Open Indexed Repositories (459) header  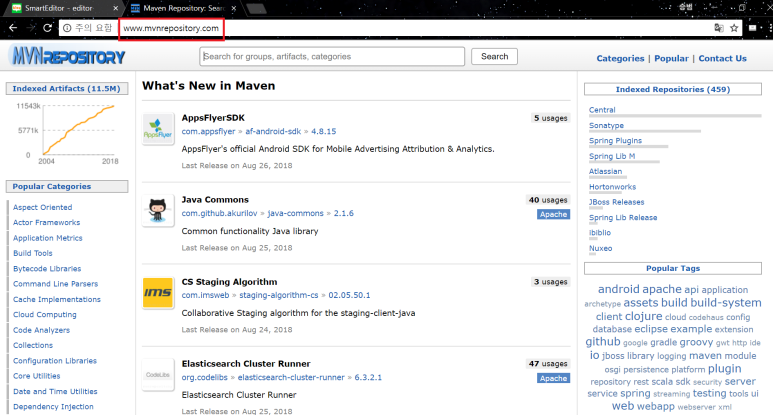tap(672, 89)
